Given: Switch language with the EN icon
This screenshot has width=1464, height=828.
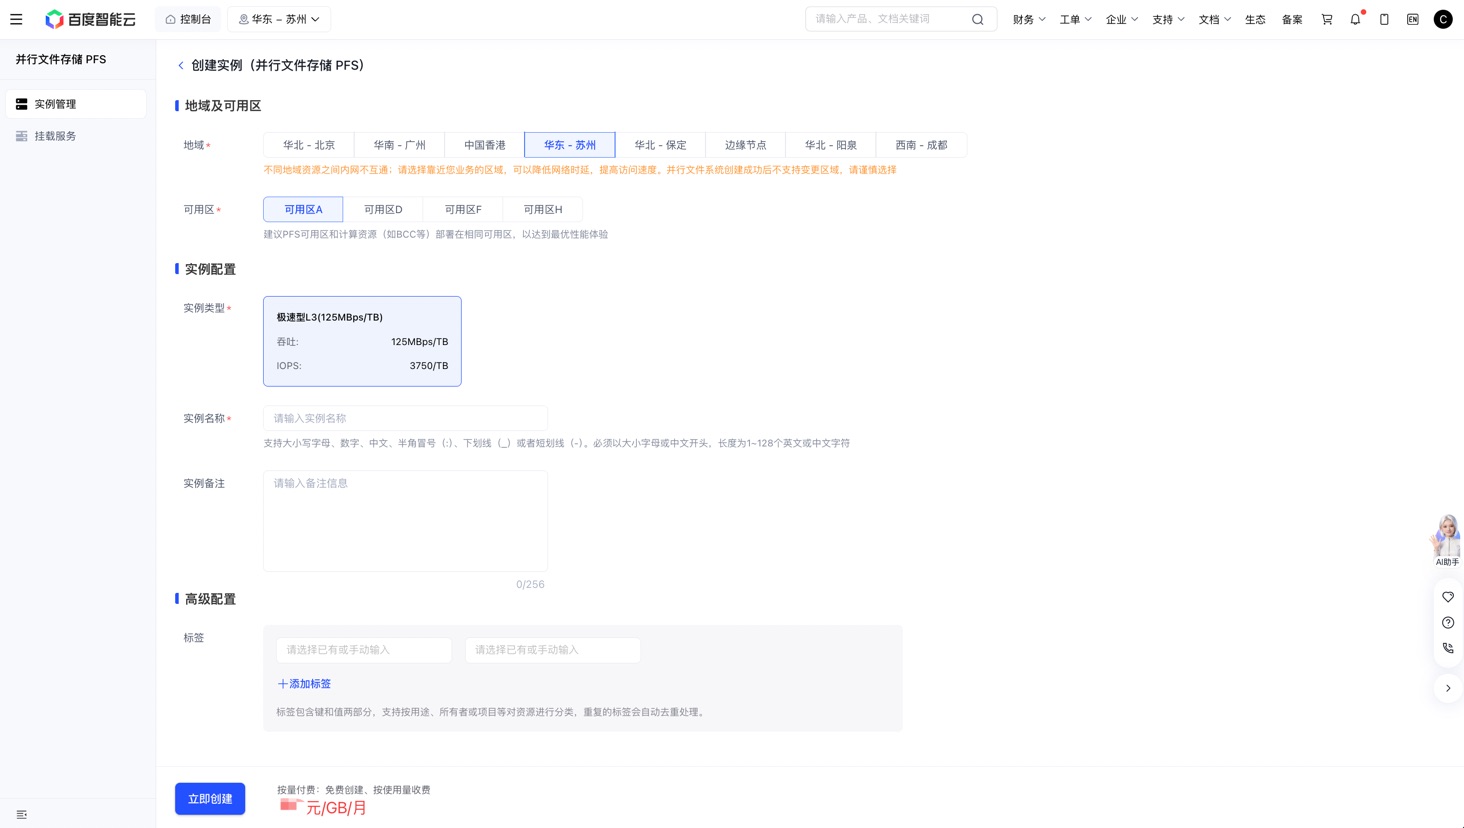Looking at the screenshot, I should pos(1413,19).
